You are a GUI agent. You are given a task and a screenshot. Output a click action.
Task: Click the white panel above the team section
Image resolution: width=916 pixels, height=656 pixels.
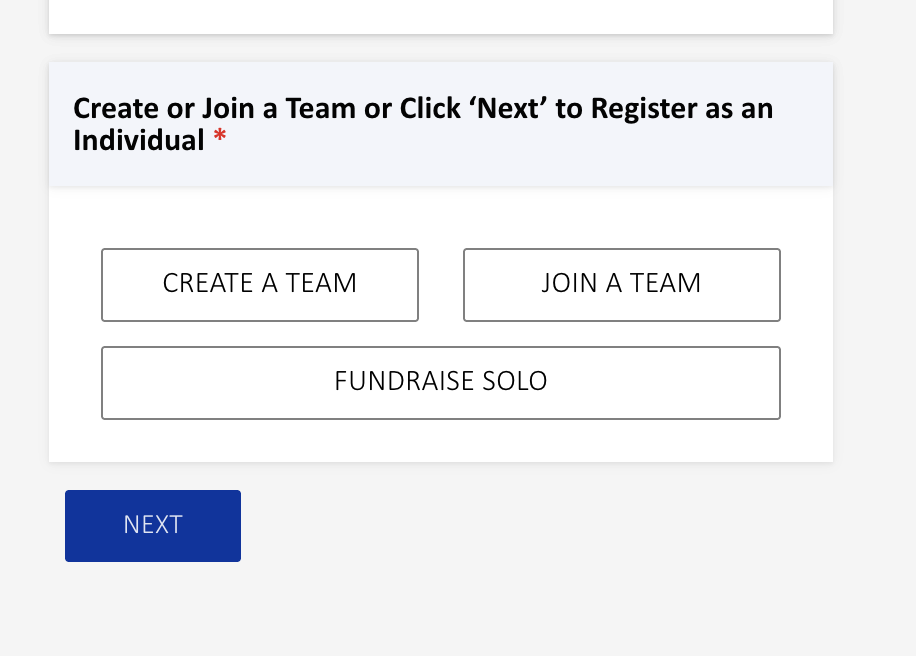click(x=440, y=15)
